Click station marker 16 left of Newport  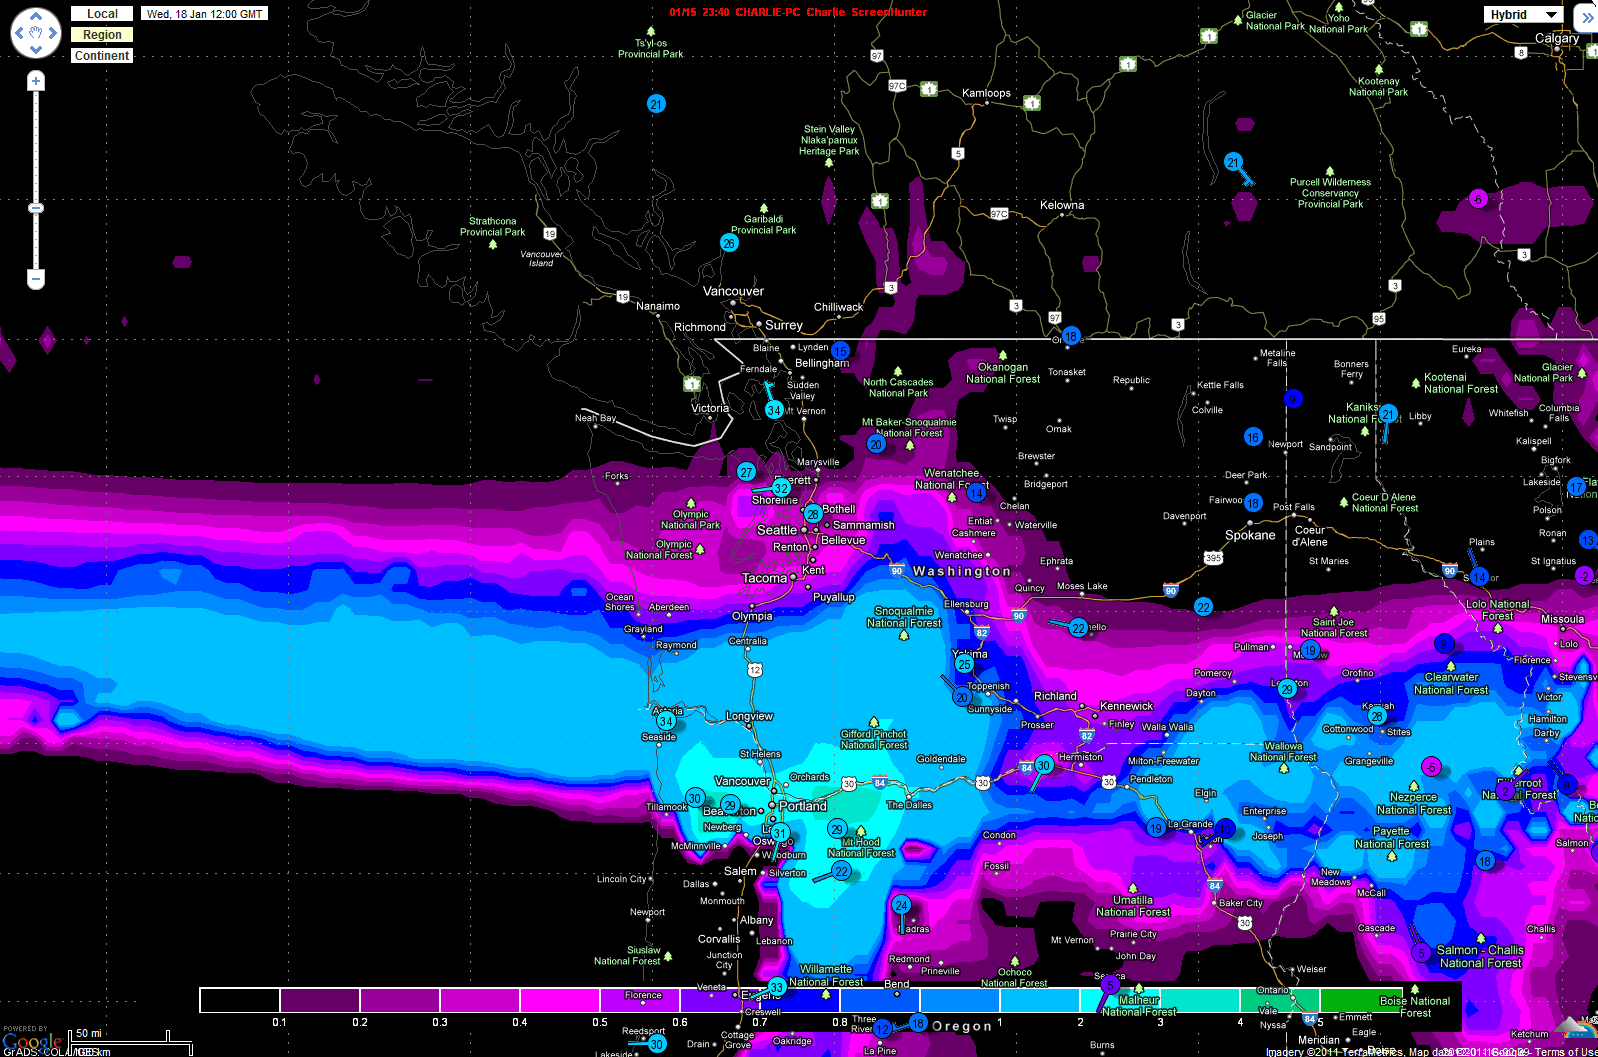[x=1253, y=437]
